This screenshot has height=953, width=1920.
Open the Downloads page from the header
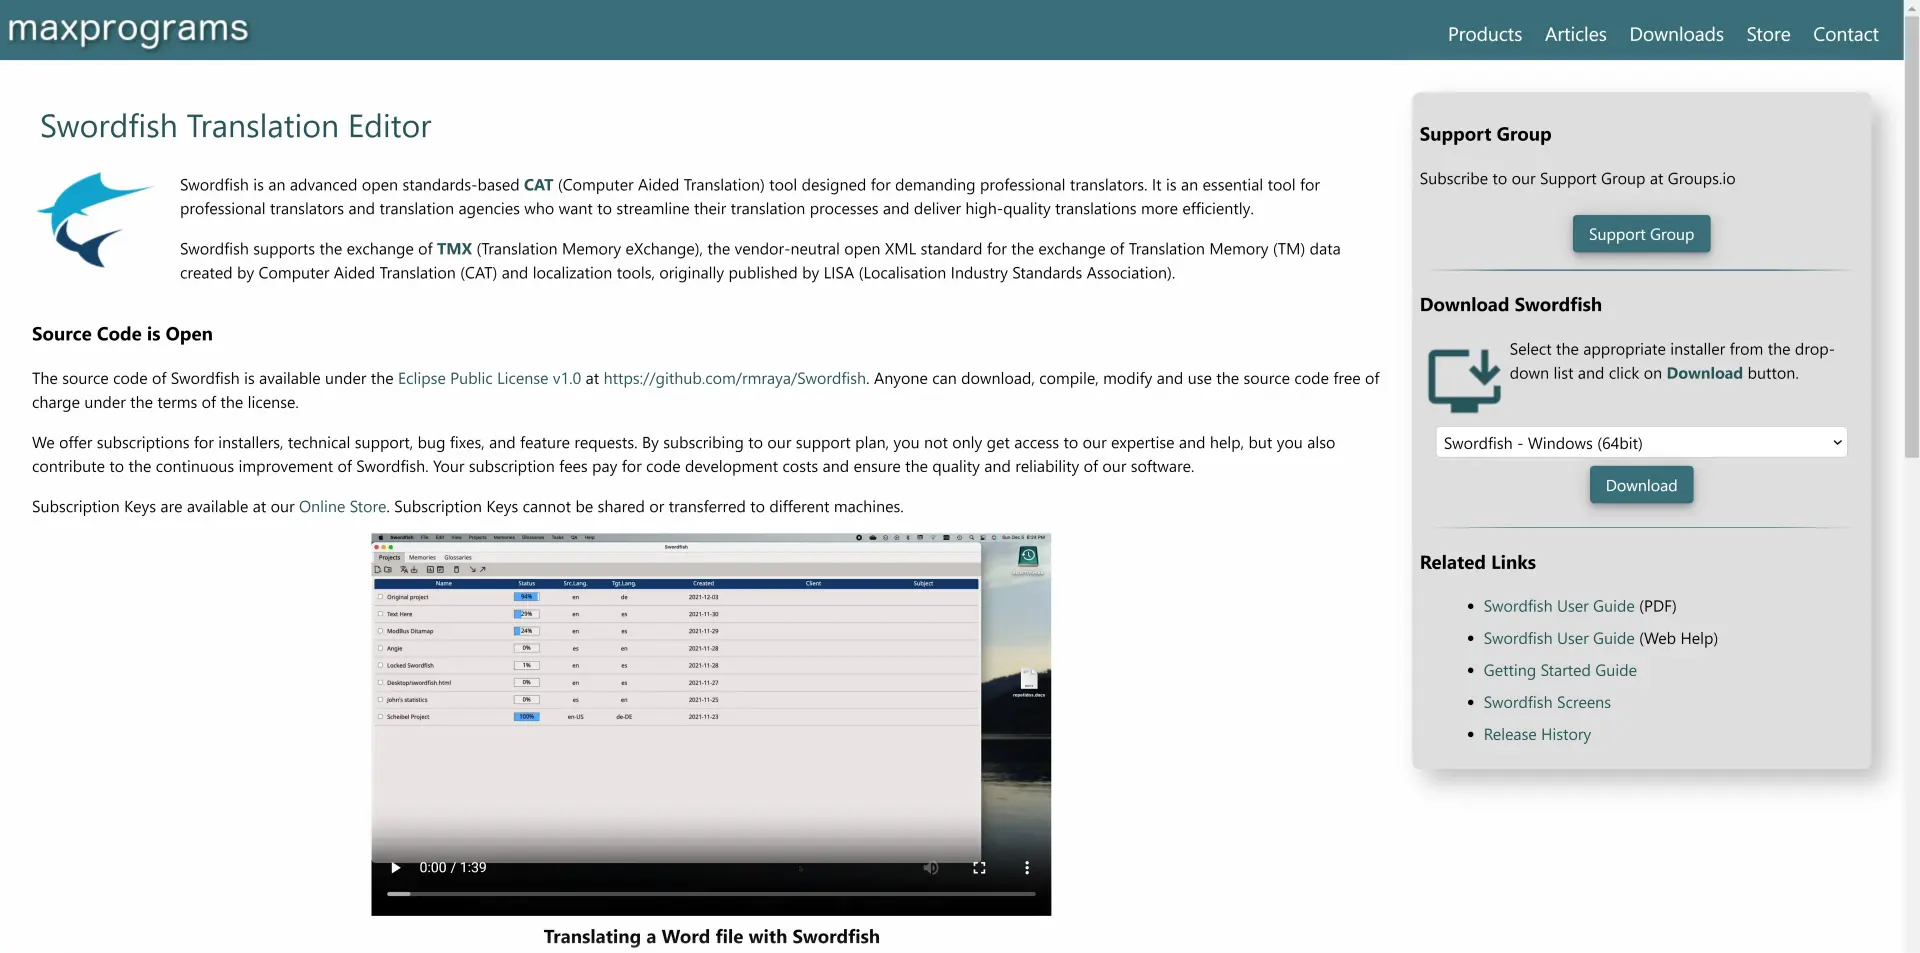1676,34
